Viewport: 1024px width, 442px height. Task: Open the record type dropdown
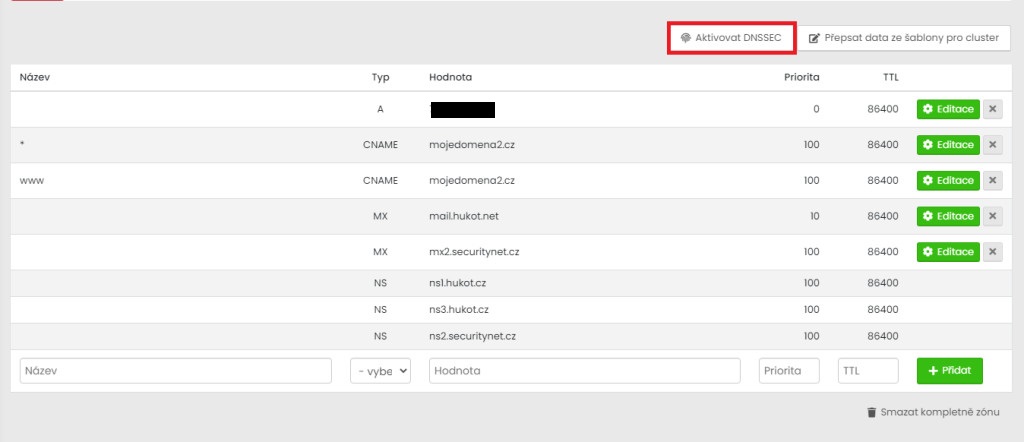coord(380,370)
